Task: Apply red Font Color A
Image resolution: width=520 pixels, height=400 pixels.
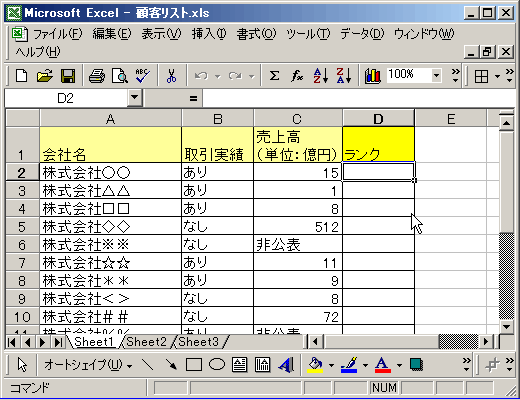Action: (382, 365)
